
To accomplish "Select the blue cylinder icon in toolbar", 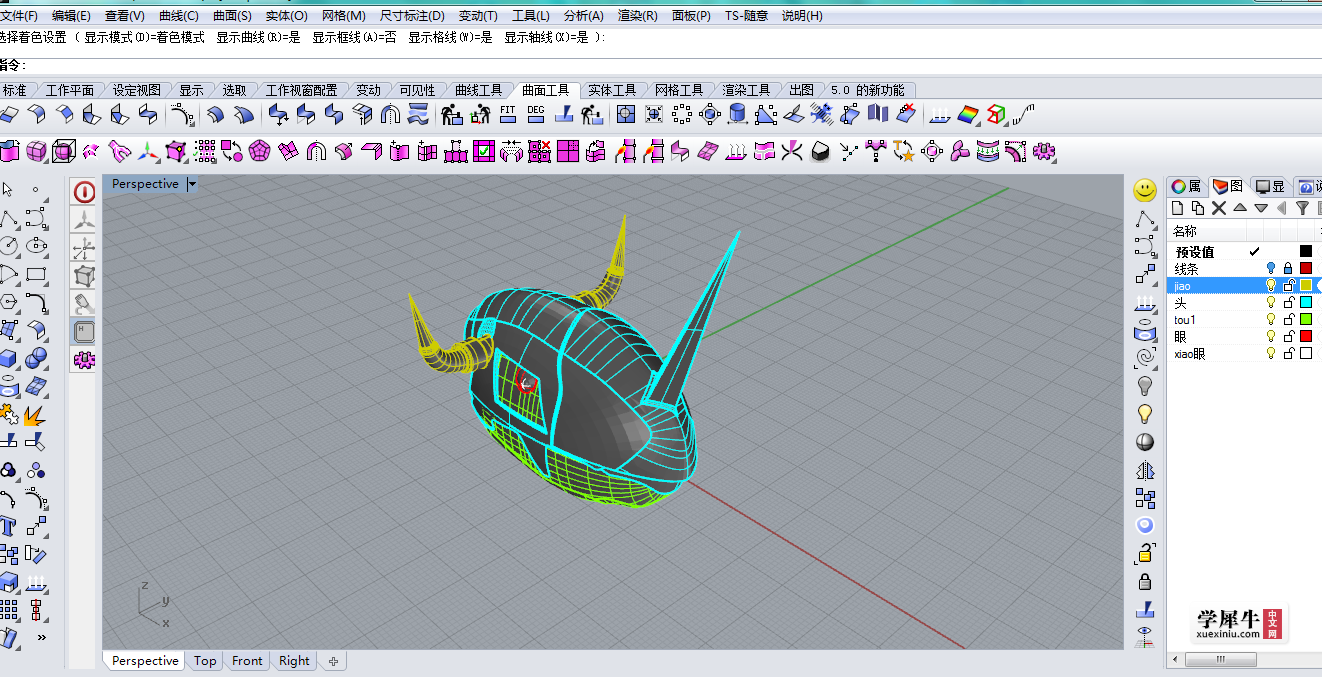I will click(x=738, y=114).
